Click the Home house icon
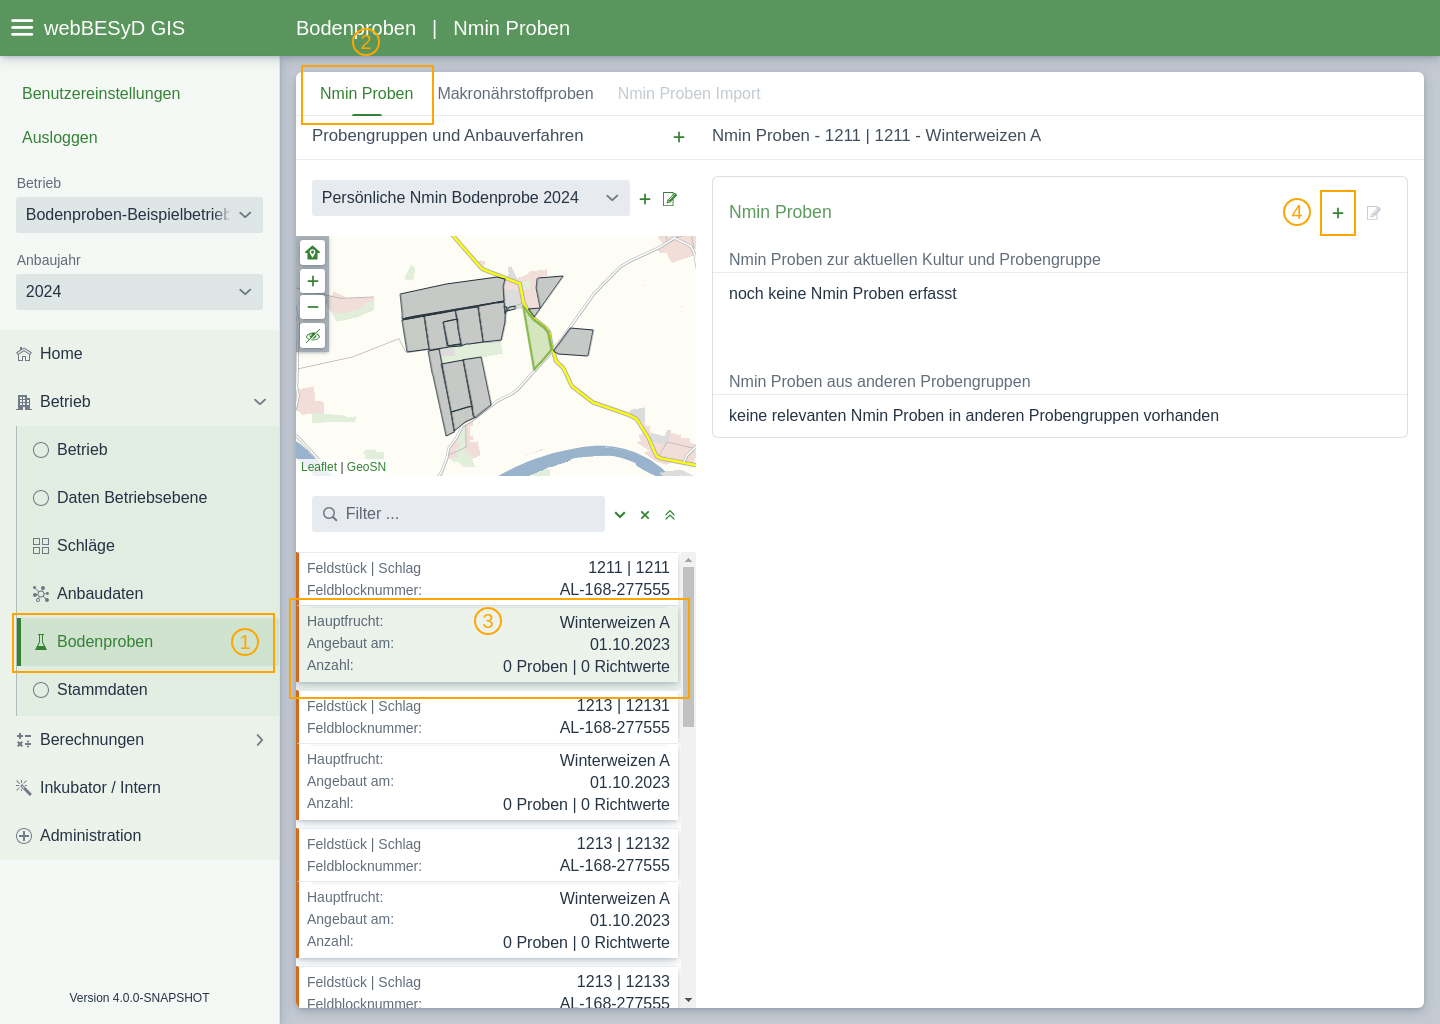1440x1024 pixels. (x=24, y=354)
